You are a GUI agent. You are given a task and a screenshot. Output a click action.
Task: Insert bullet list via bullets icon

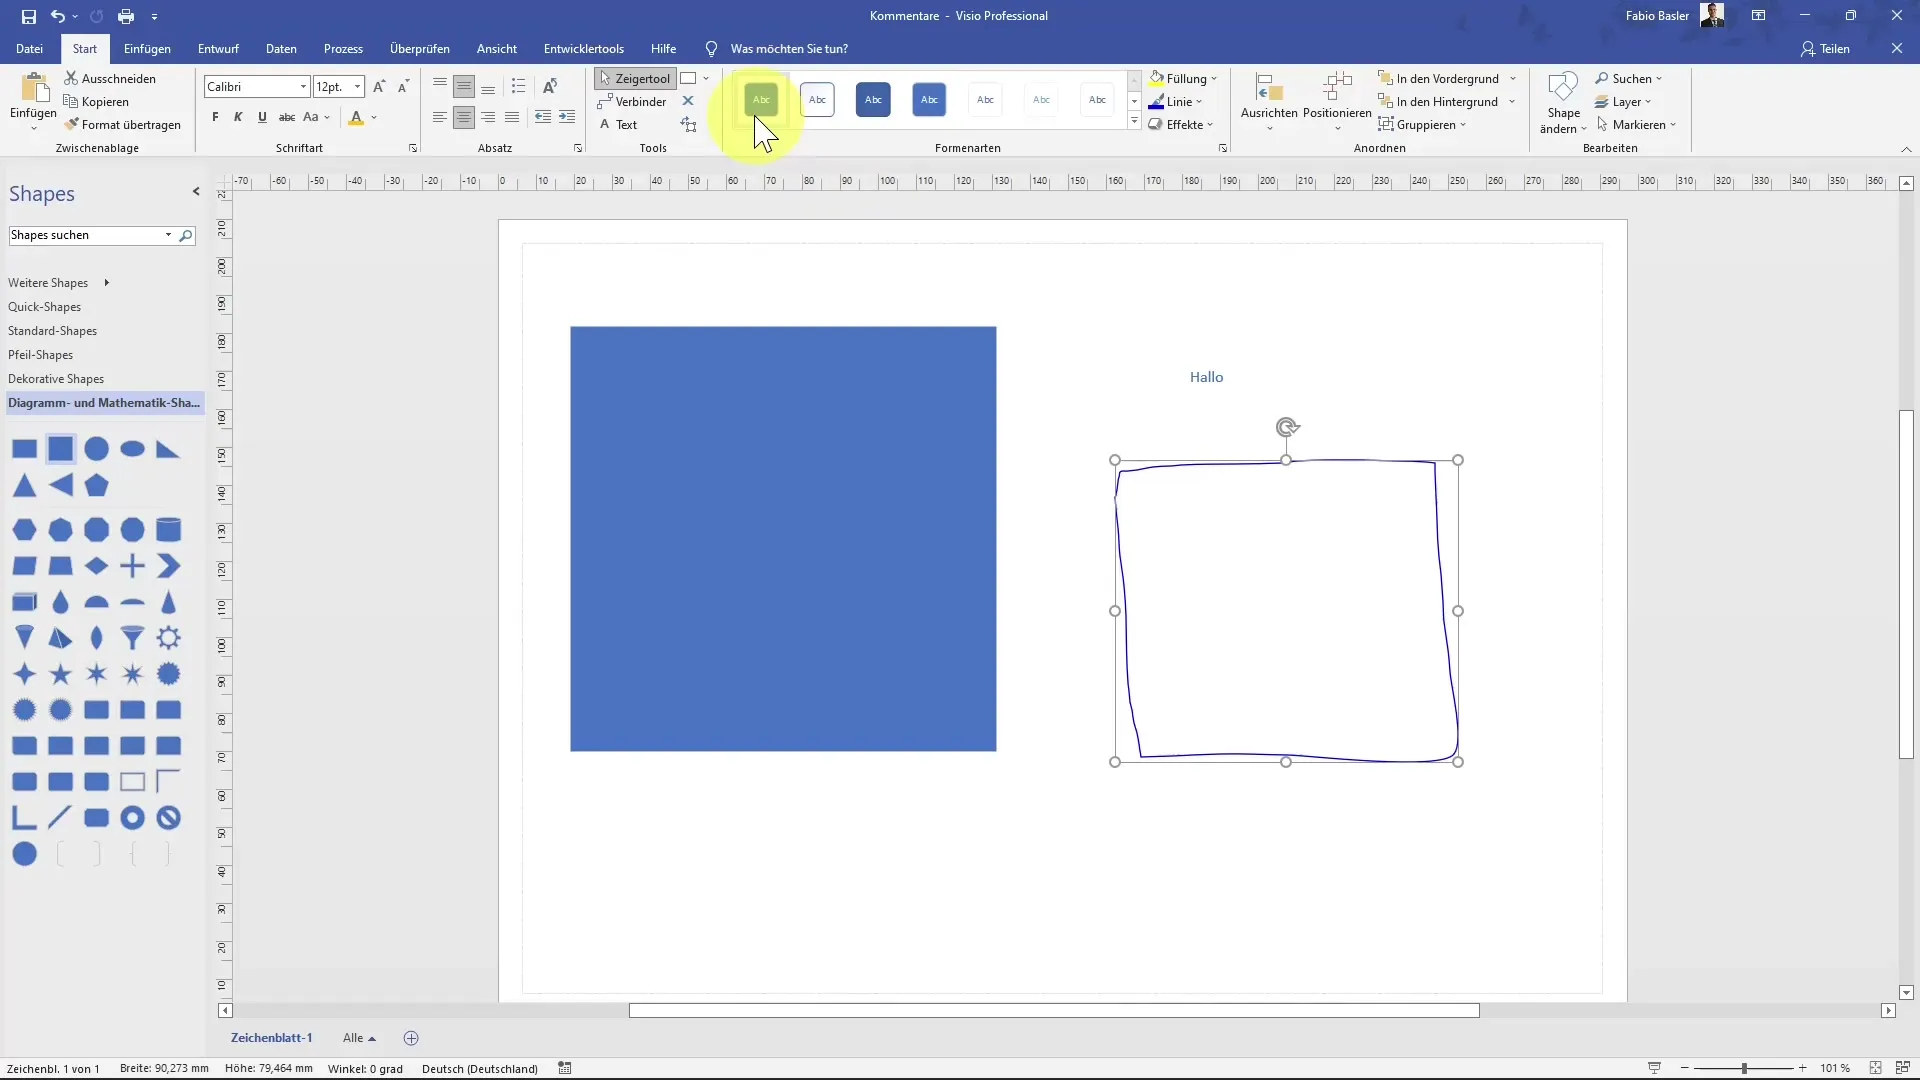click(518, 87)
